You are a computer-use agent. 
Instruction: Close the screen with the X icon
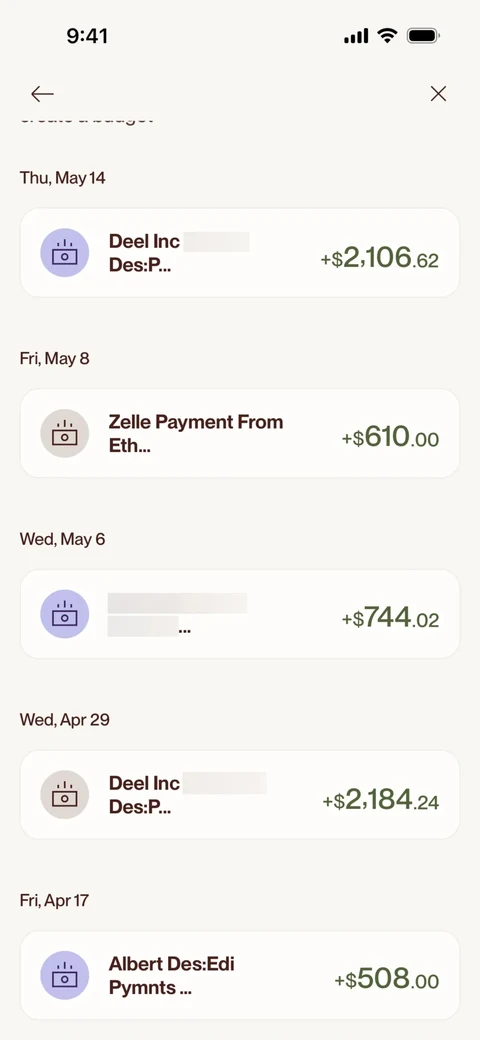(438, 94)
